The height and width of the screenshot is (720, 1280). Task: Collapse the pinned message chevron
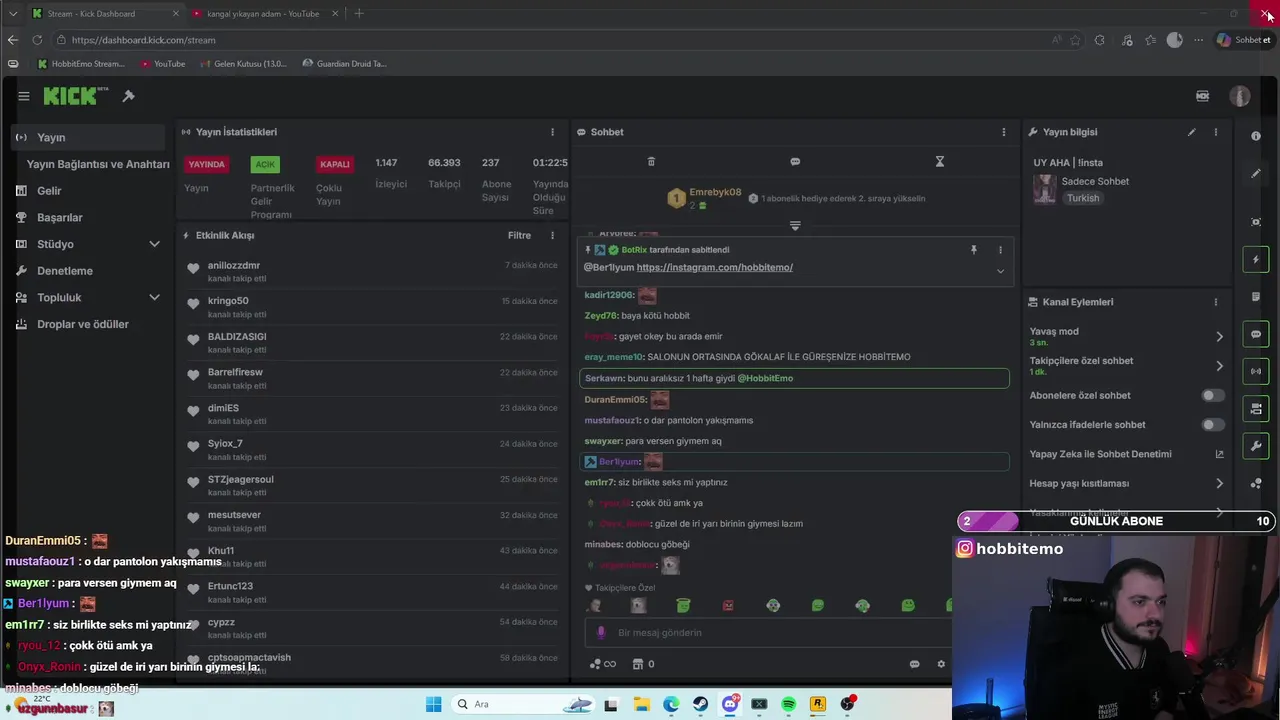click(x=1000, y=271)
